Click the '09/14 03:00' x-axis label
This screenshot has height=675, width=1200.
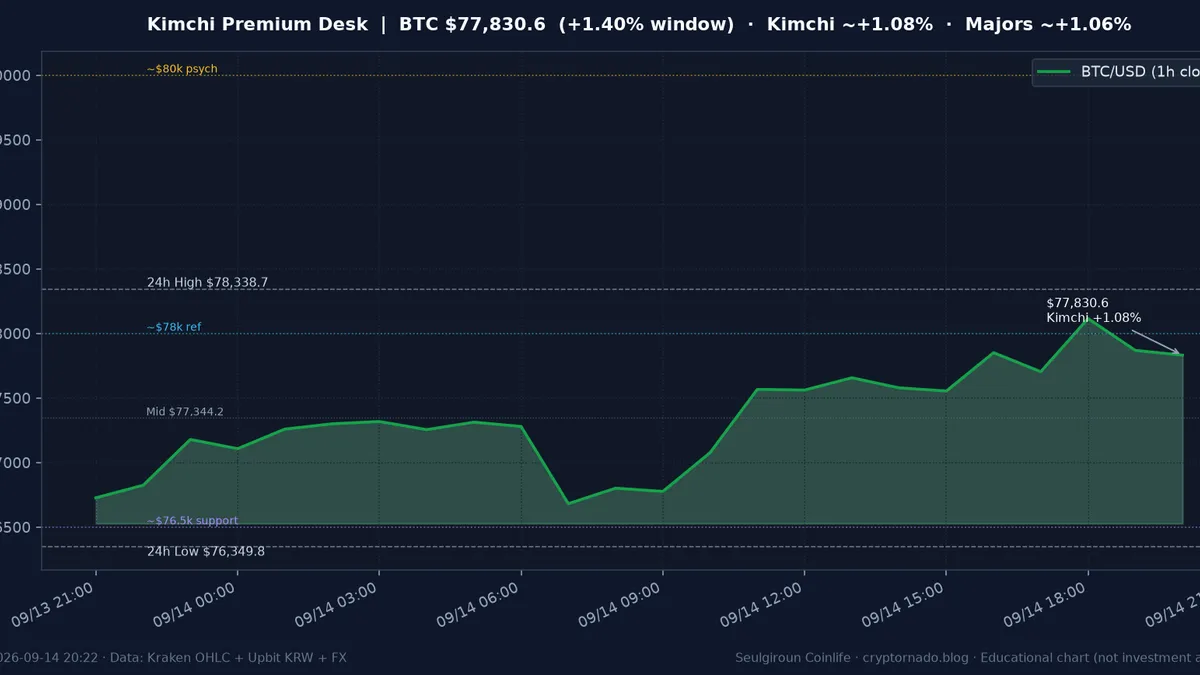[x=337, y=606]
